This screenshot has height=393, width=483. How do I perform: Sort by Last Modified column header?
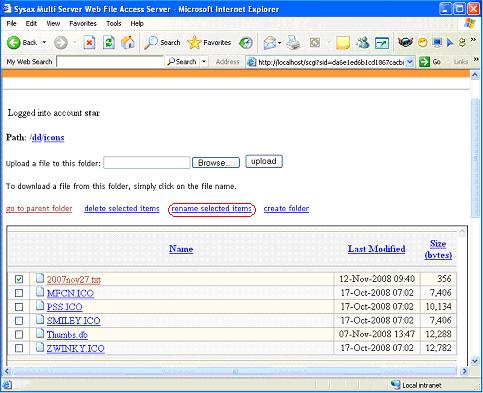377,249
